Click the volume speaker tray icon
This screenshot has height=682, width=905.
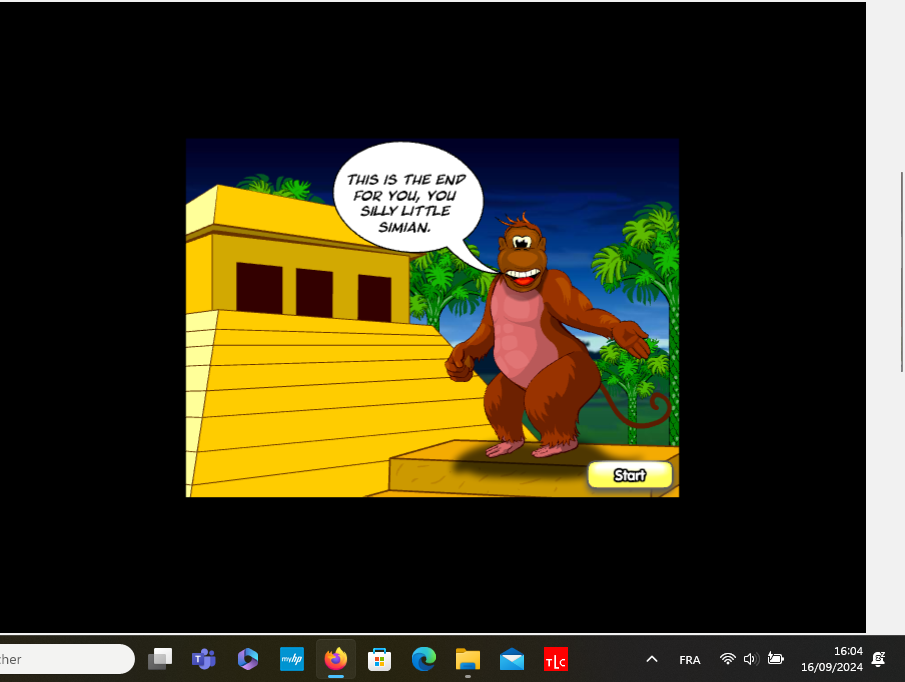pyautogui.click(x=750, y=659)
